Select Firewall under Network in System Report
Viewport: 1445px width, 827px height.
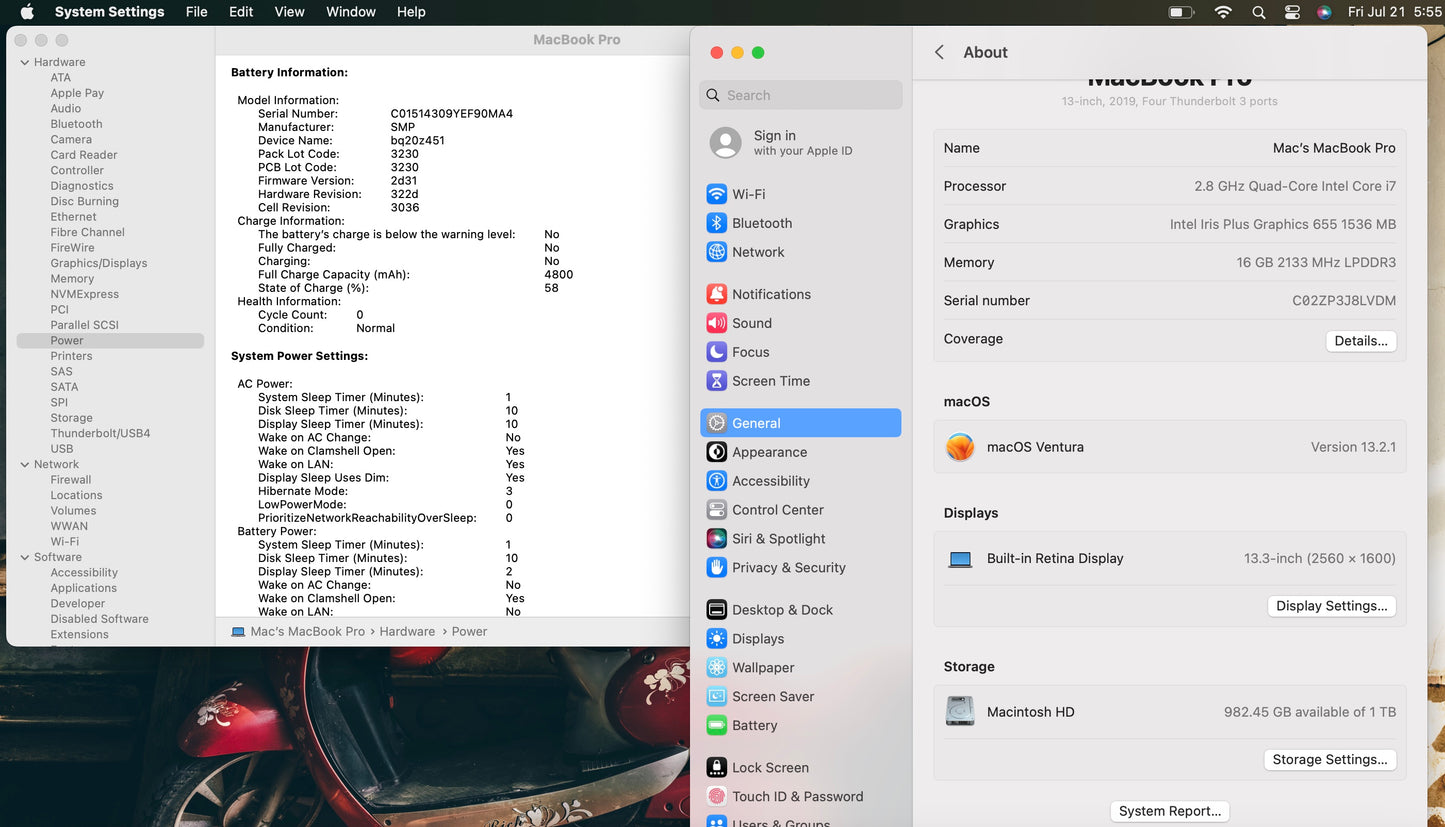[x=71, y=480]
